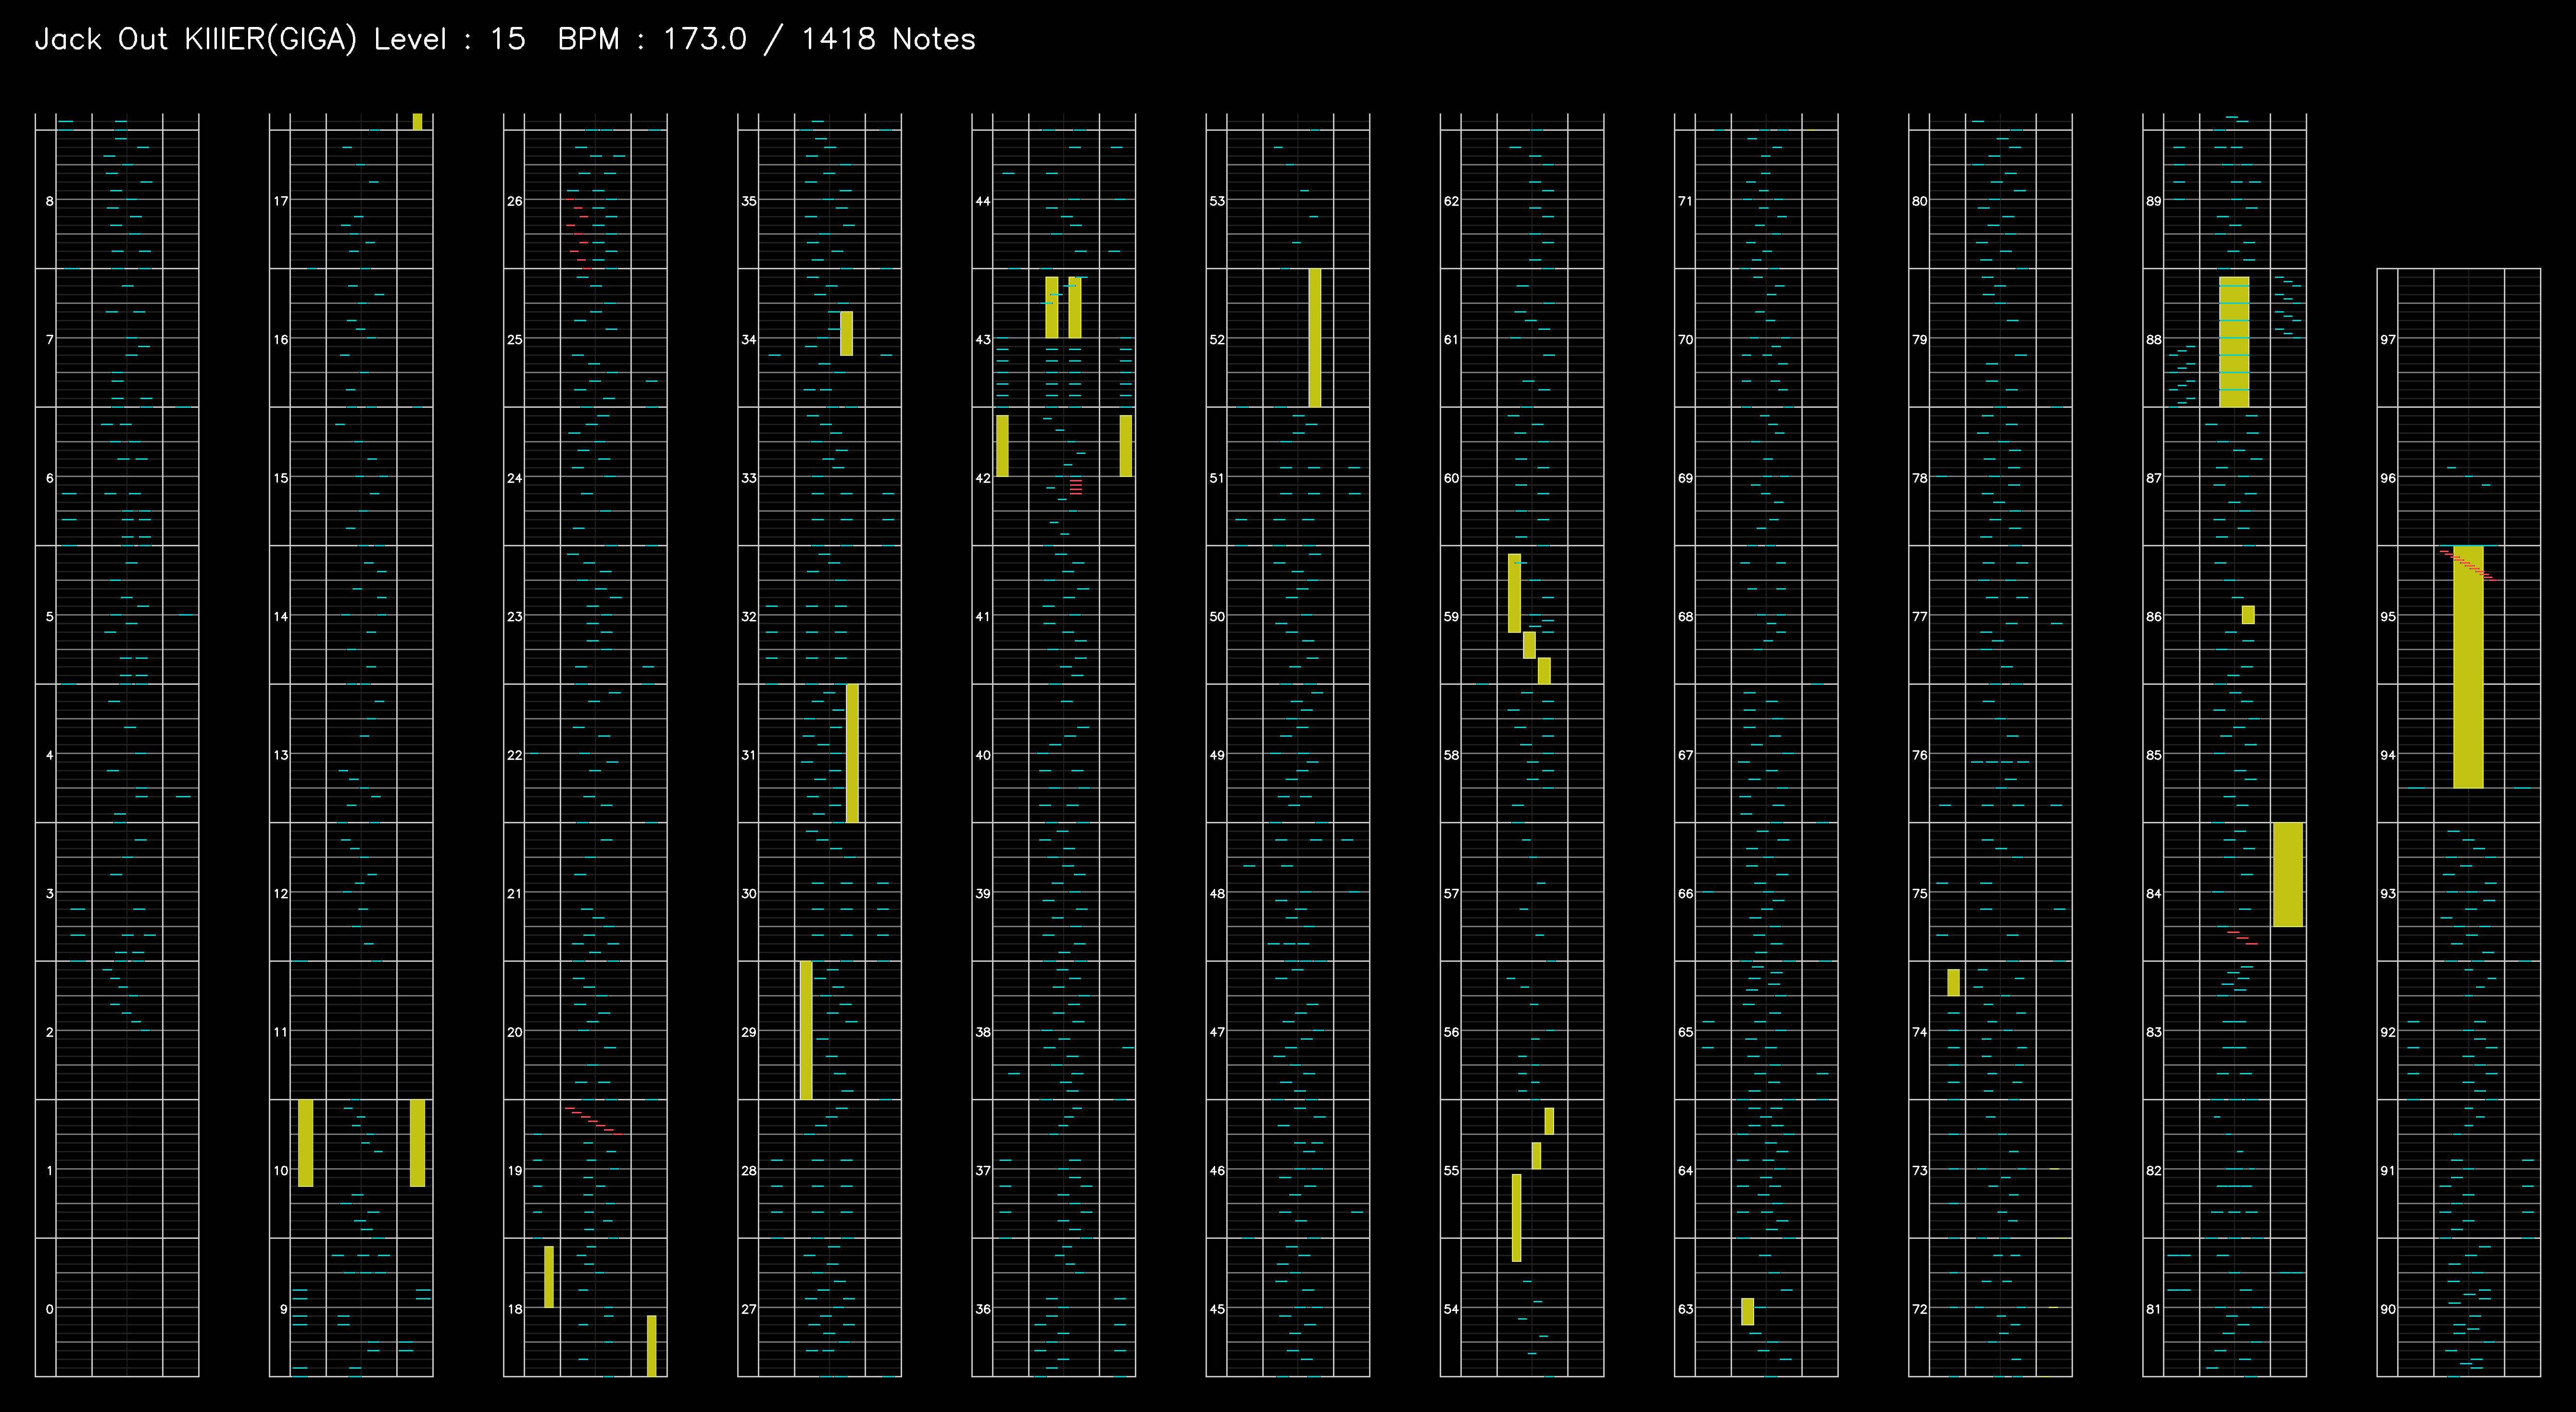
Task: Click the long yellow note spanning measures 94-95
Action: pos(2468,667)
